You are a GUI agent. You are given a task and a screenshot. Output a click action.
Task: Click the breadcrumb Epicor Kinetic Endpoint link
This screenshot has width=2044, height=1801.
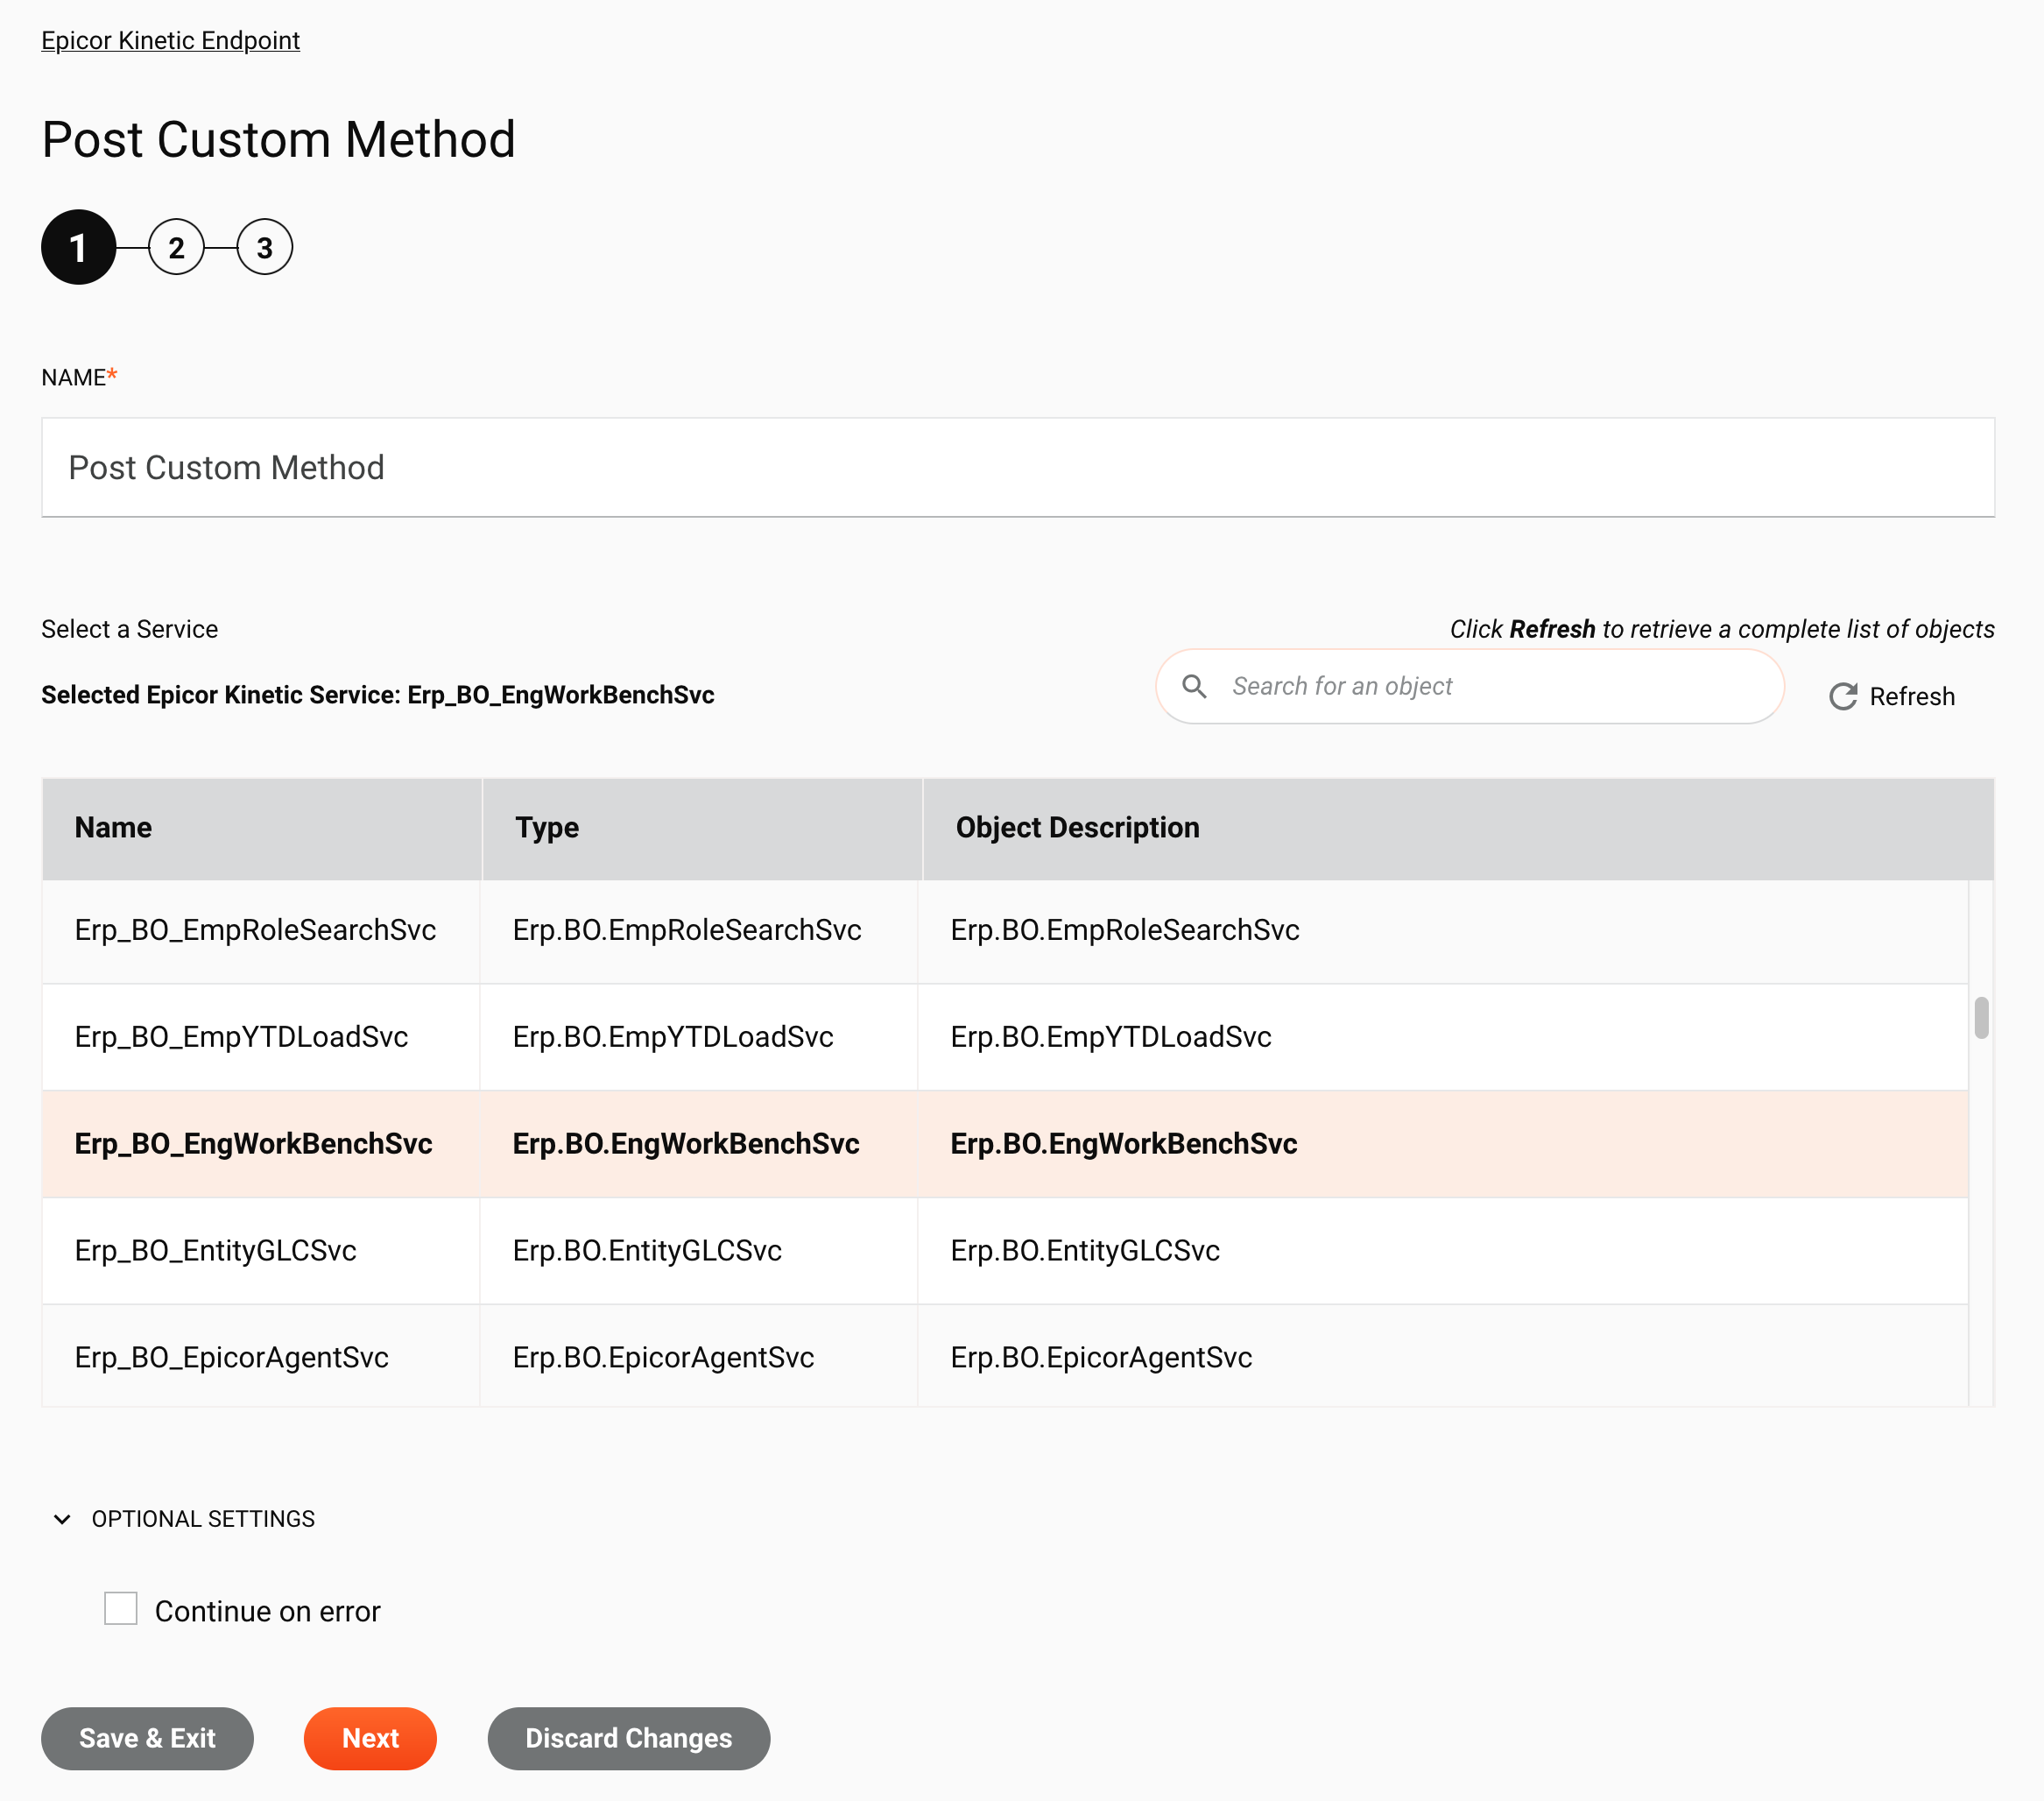pyautogui.click(x=170, y=39)
